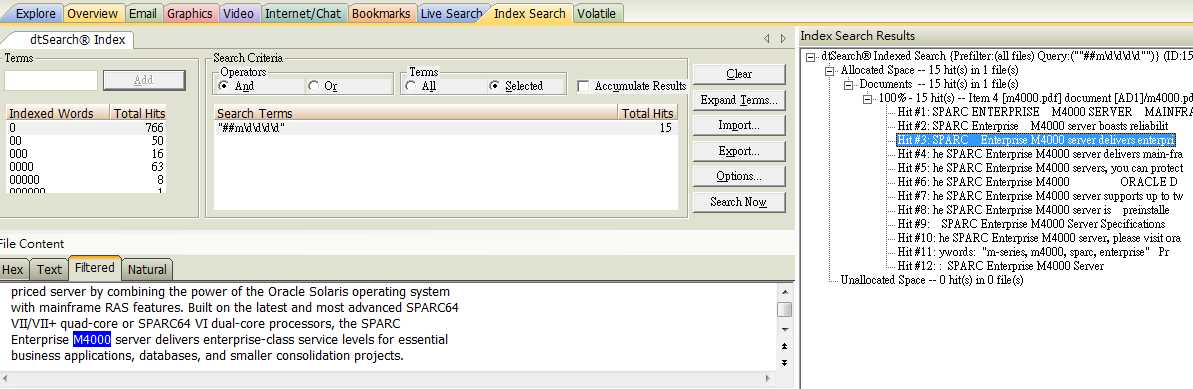The width and height of the screenshot is (1193, 389).
Task: Switch to the Overview tab
Action: click(92, 13)
